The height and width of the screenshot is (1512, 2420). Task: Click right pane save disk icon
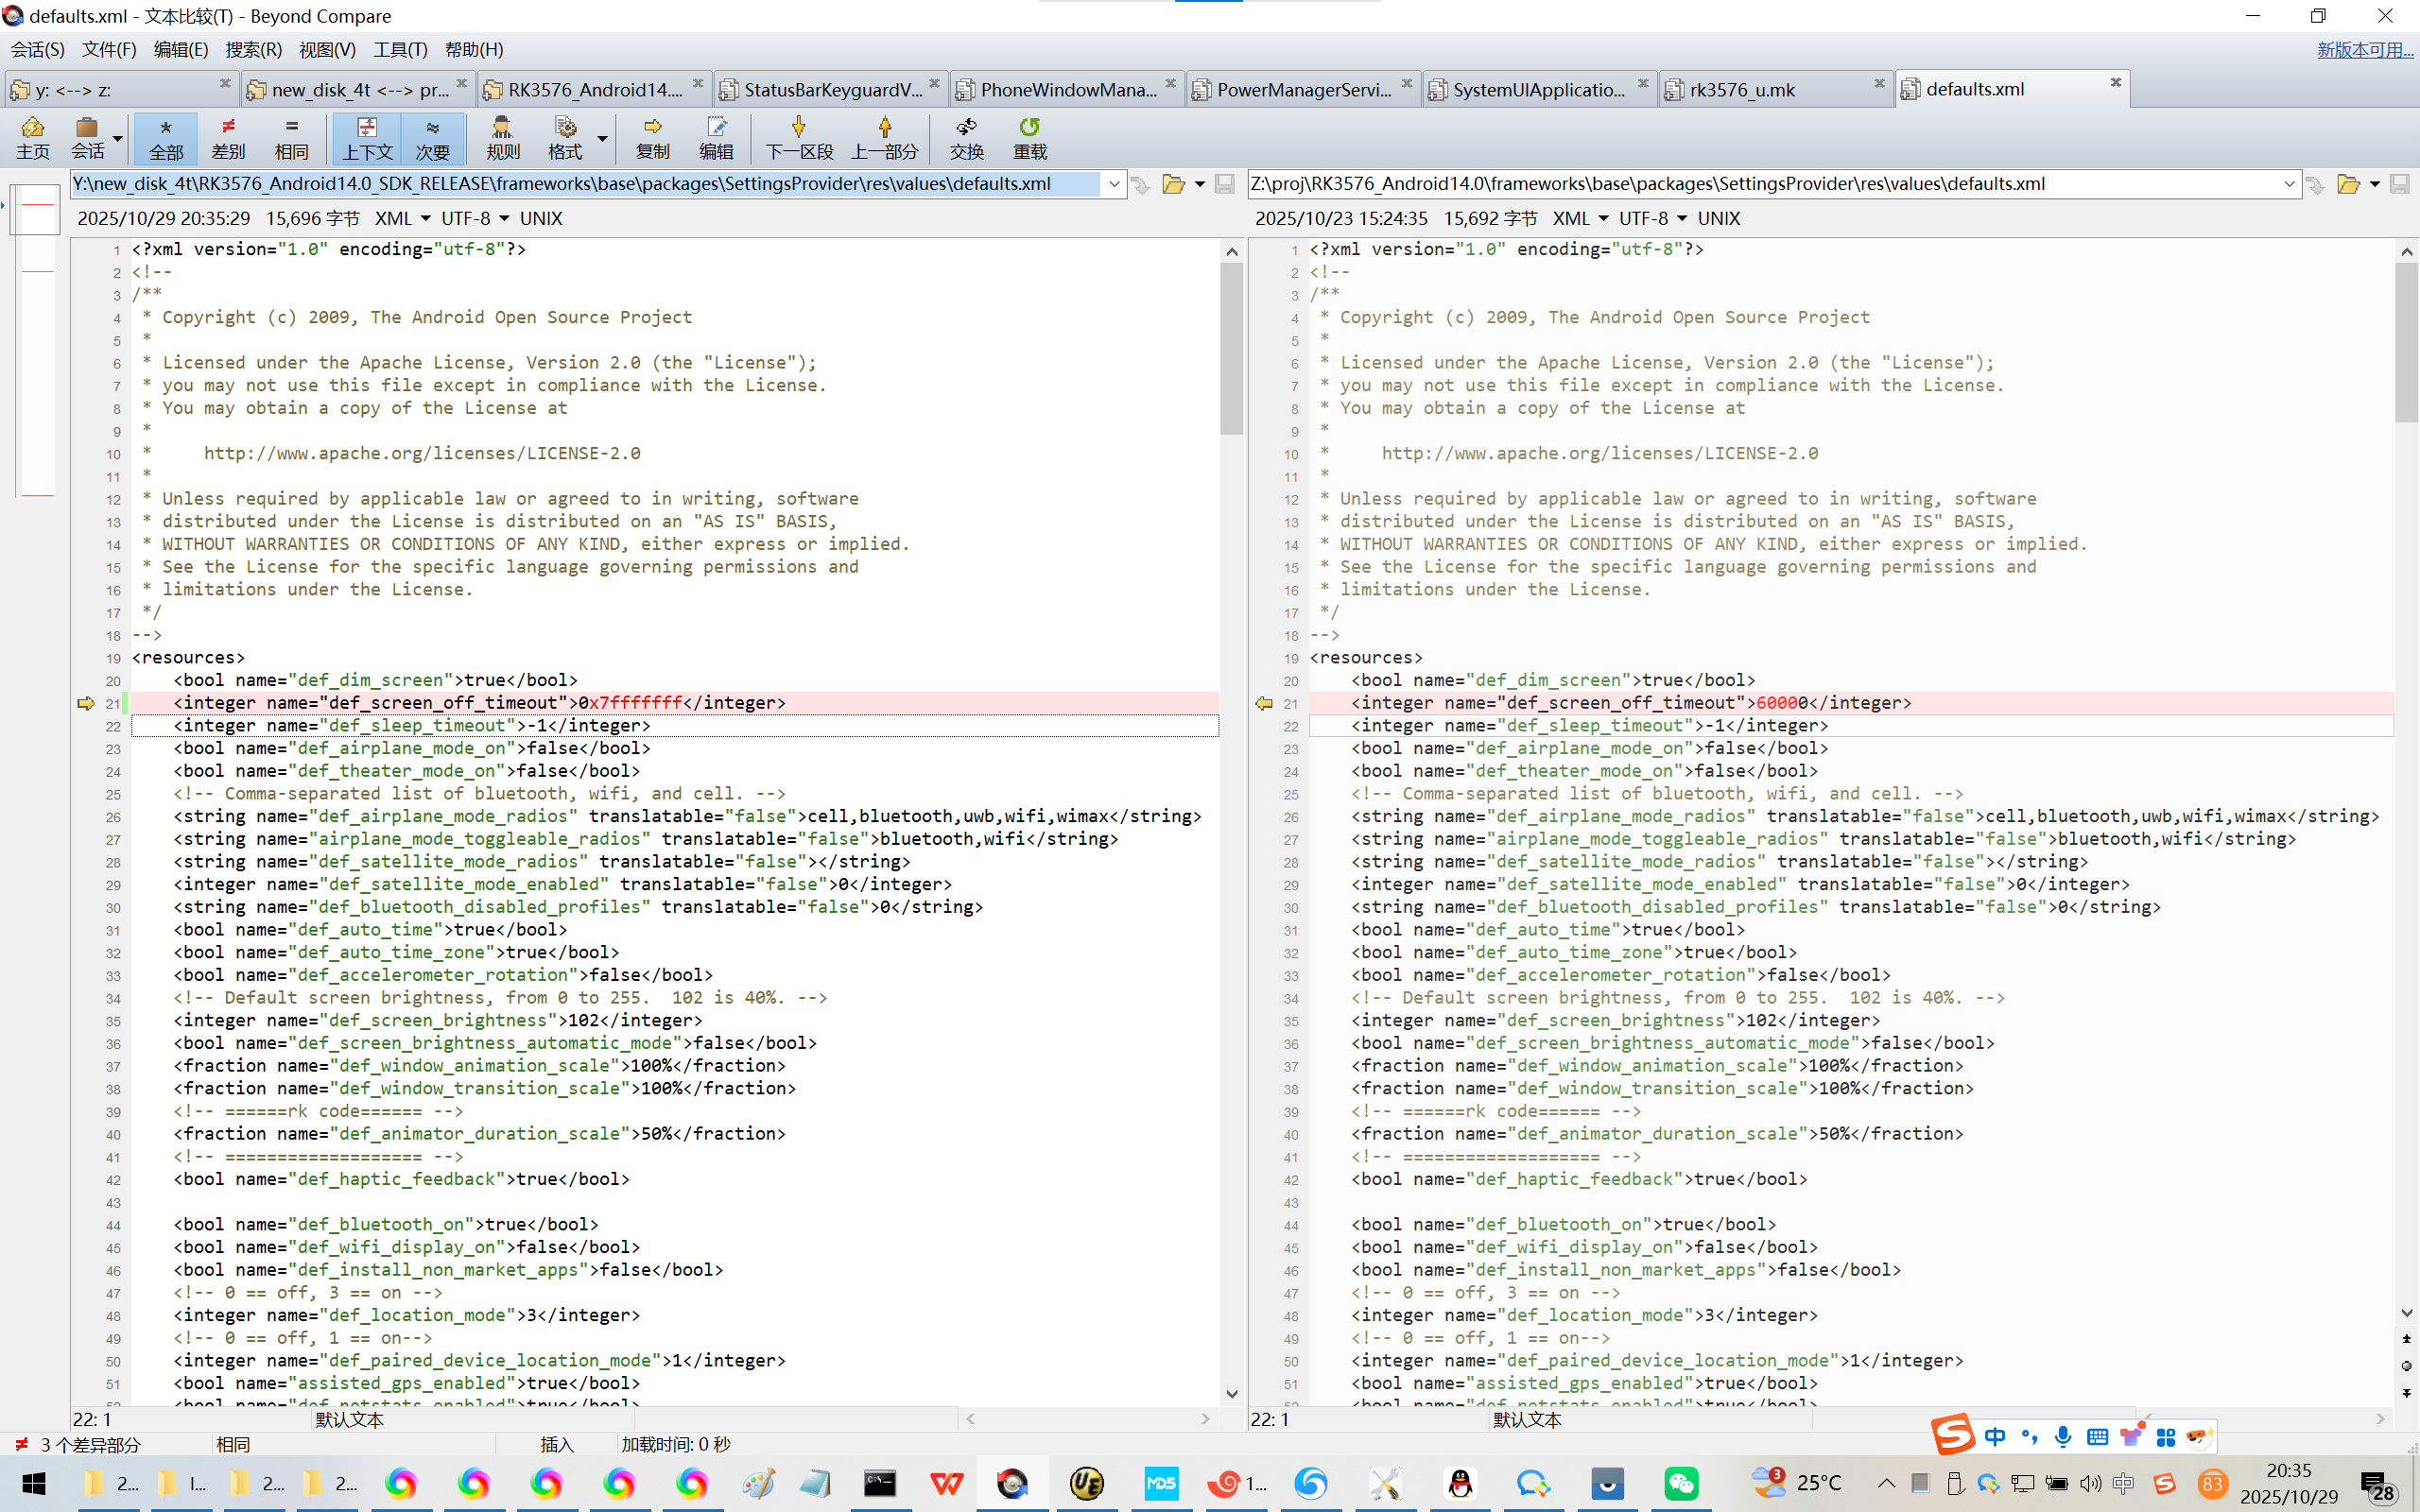point(2399,184)
